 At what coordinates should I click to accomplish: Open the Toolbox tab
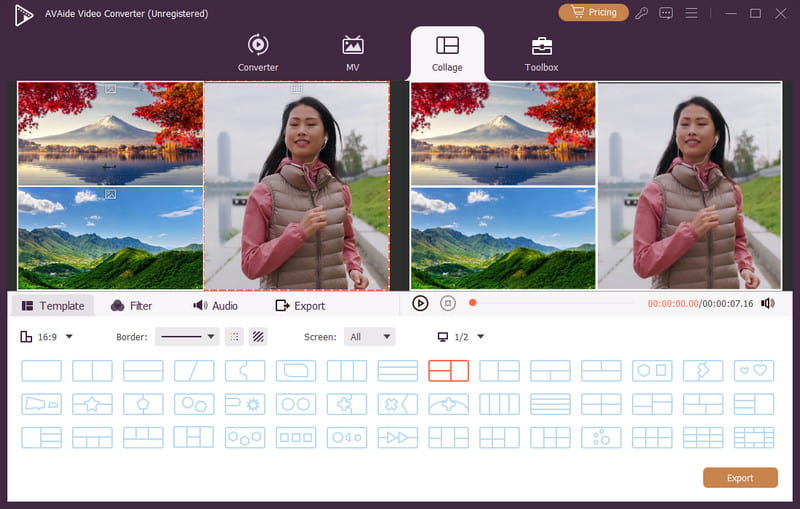click(541, 53)
